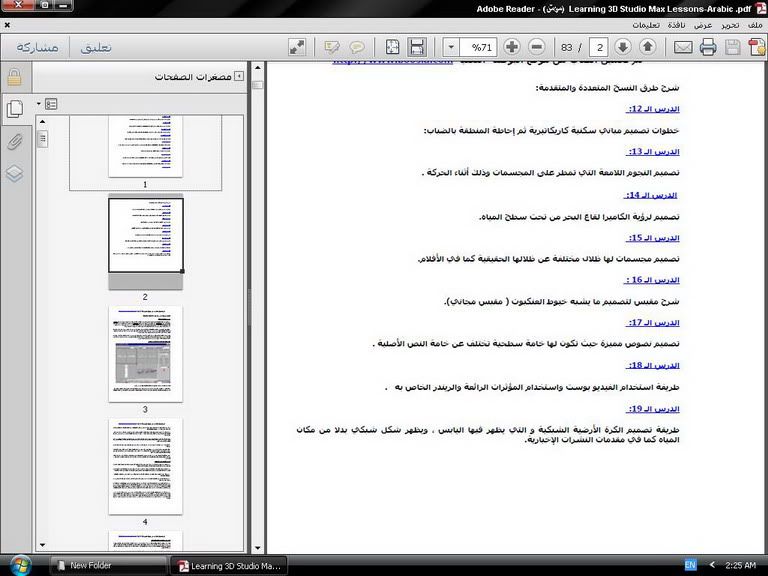Open the تعليق (Comment) pane
This screenshot has height=576, width=768.
point(96,47)
